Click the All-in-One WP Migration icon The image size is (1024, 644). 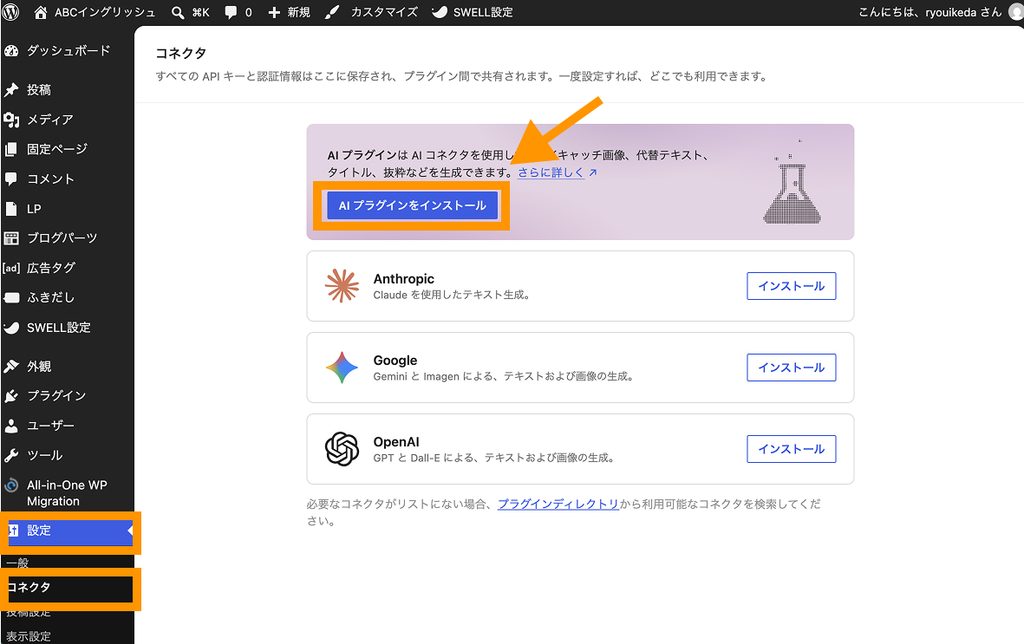click(x=11, y=485)
